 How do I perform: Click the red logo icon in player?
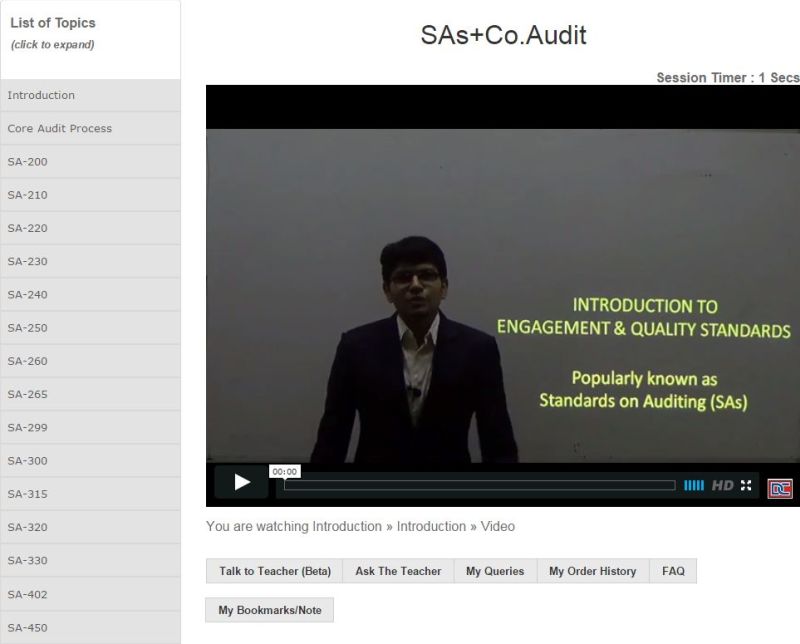(x=779, y=488)
